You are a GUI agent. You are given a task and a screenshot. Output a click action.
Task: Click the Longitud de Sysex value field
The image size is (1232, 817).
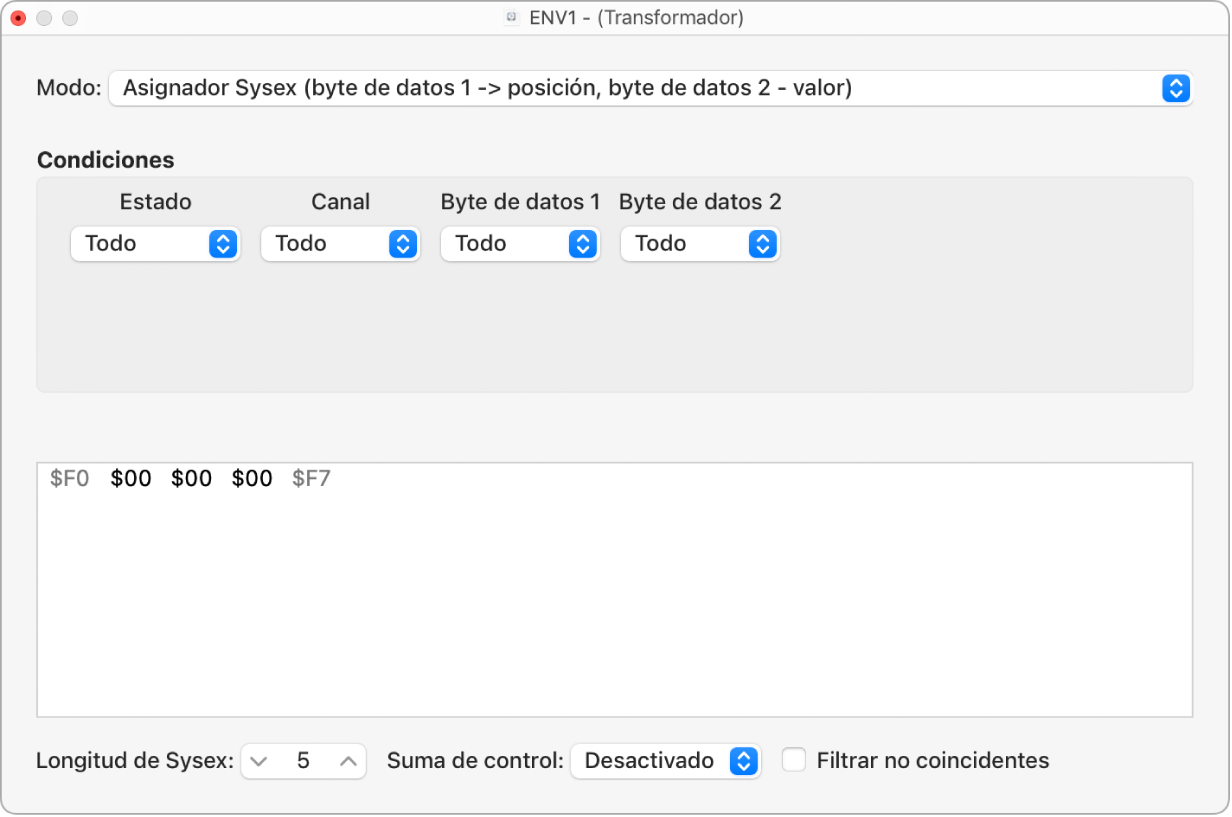click(303, 761)
